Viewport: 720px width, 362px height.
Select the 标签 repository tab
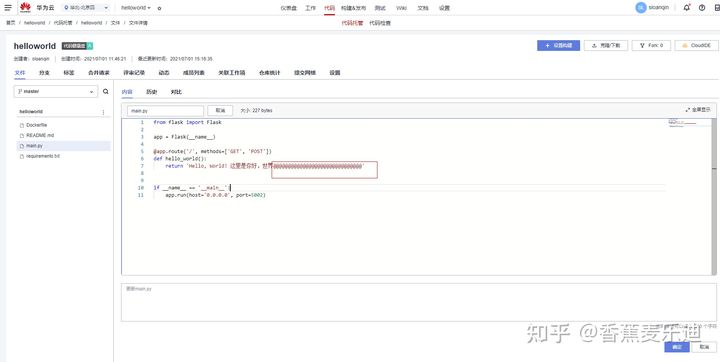click(x=68, y=73)
